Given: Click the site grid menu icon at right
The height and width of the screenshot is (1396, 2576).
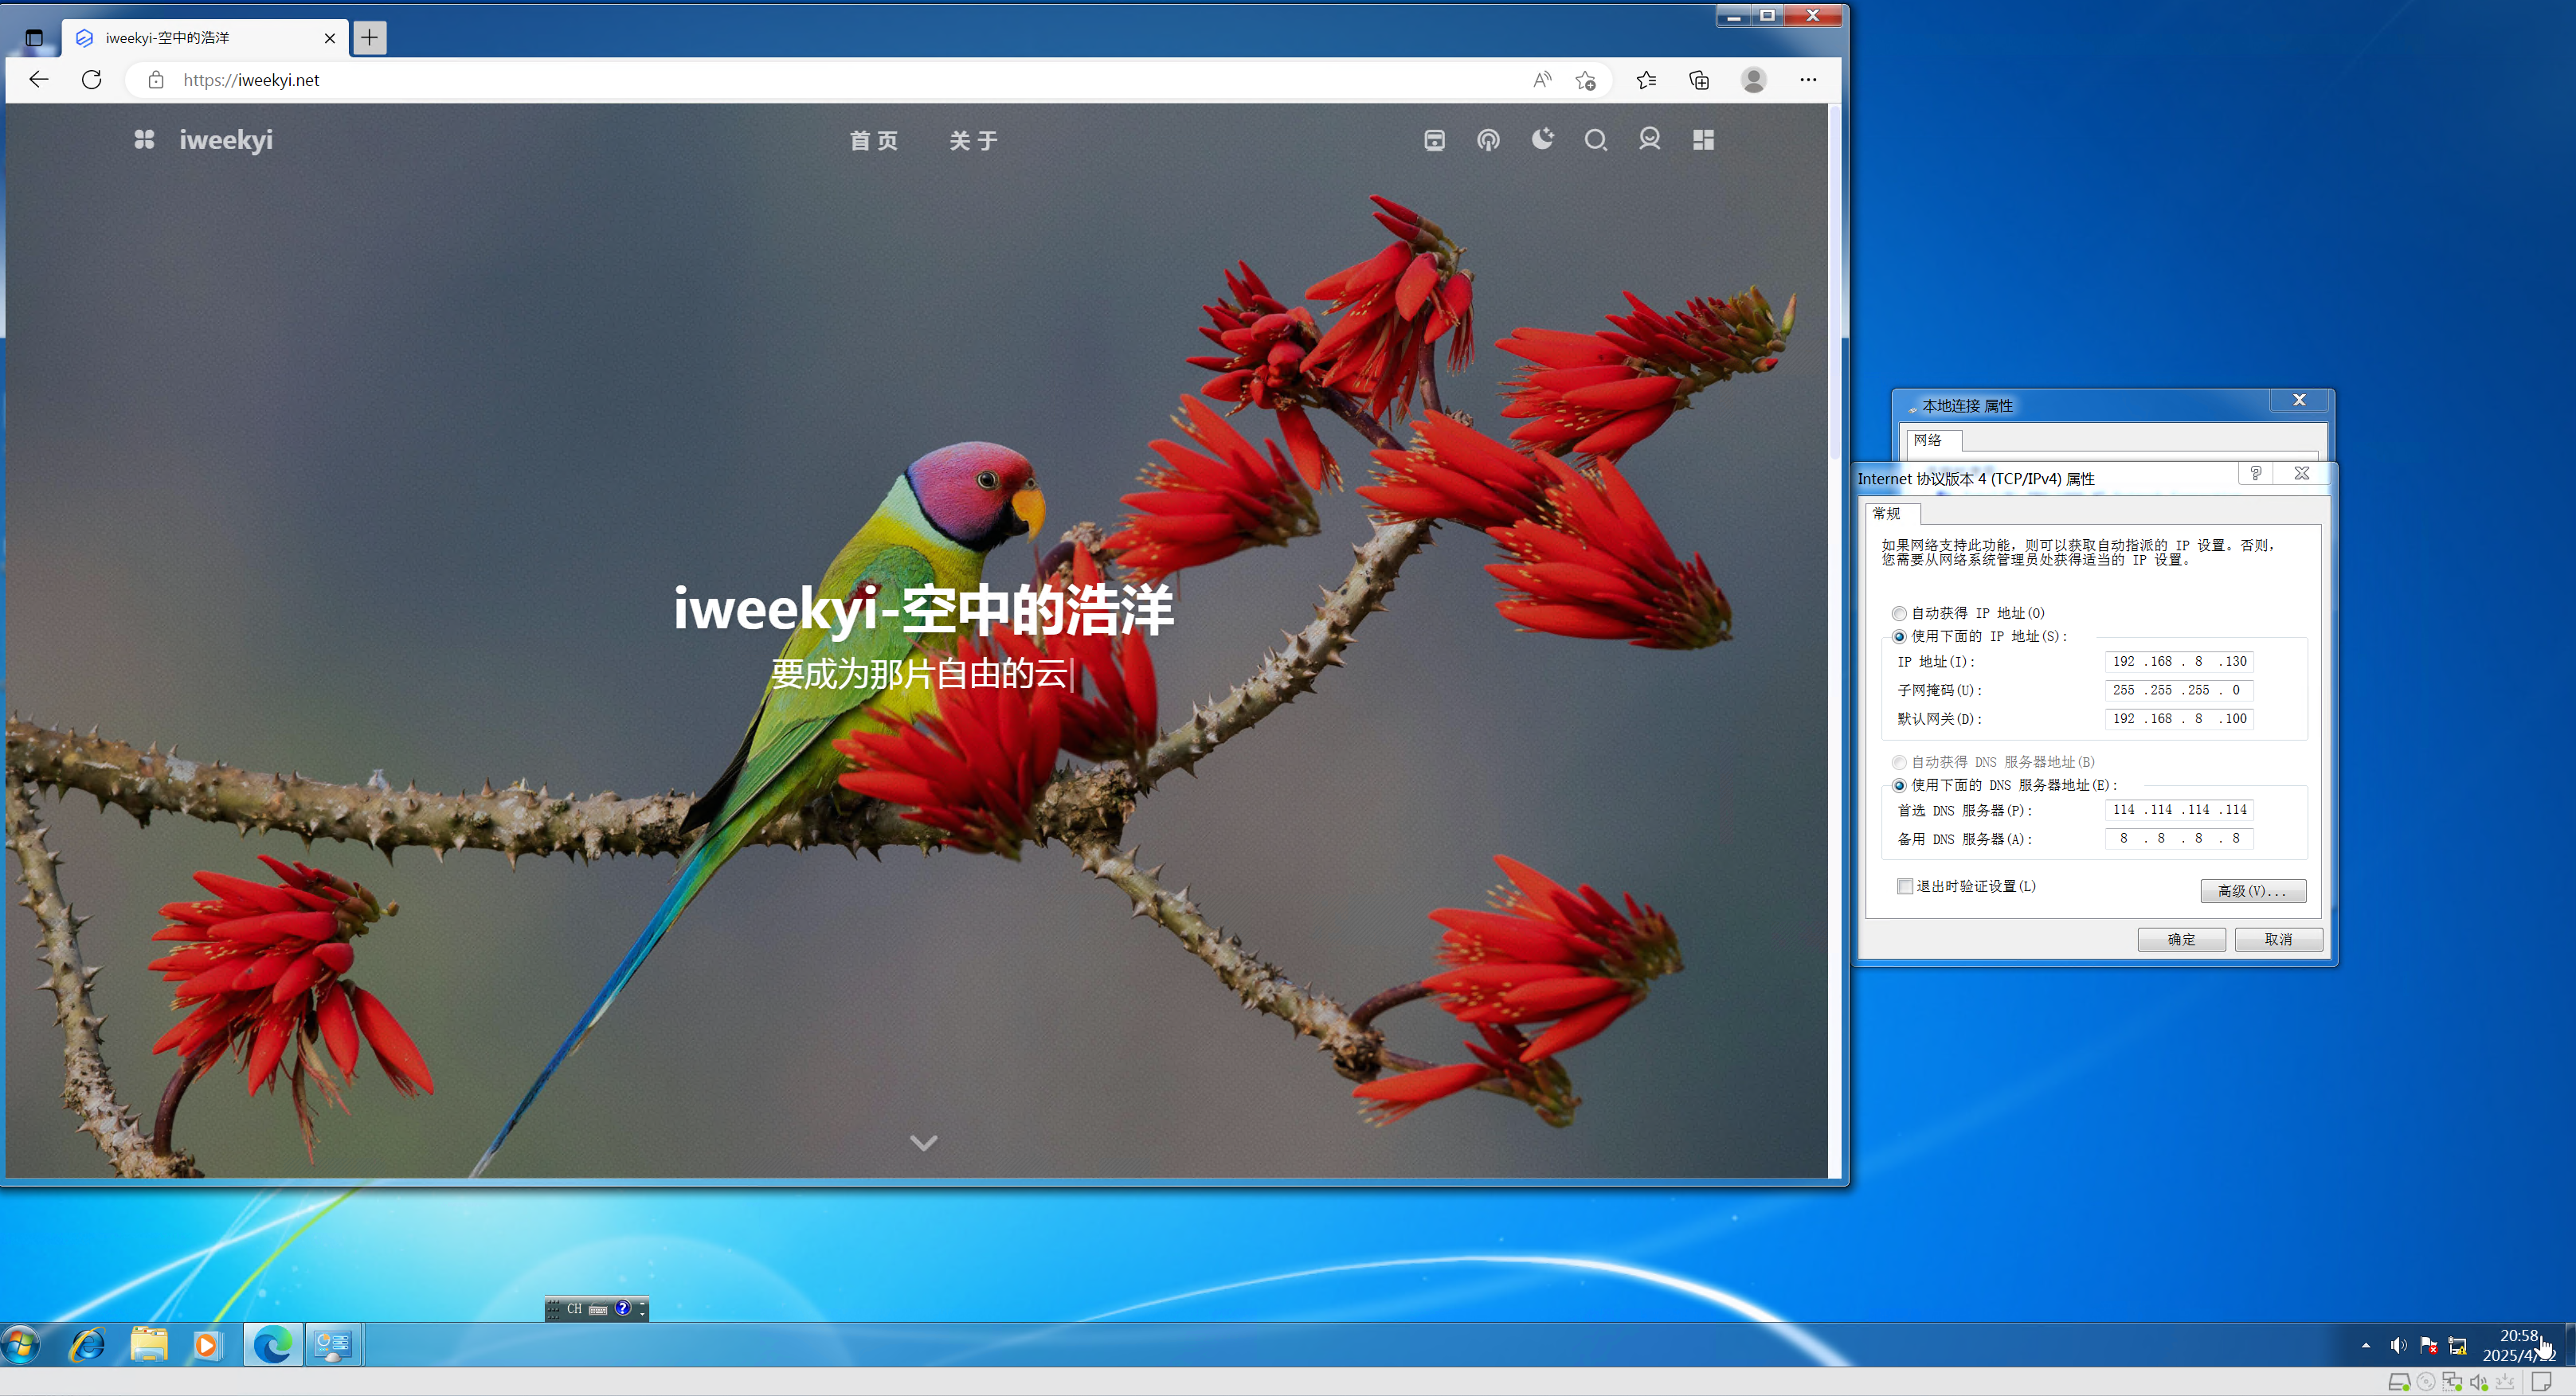Looking at the screenshot, I should click(1703, 140).
